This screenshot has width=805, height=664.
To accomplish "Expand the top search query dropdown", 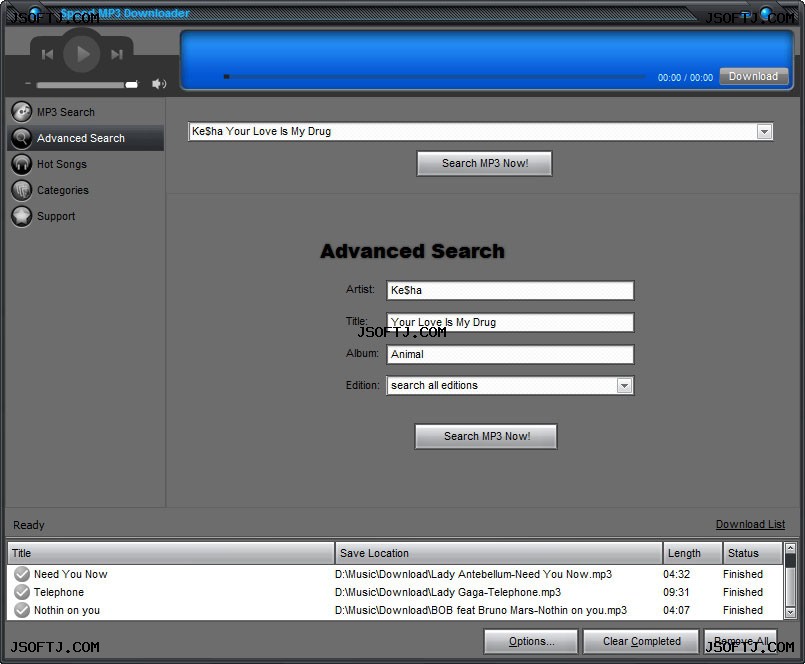I will (x=764, y=131).
